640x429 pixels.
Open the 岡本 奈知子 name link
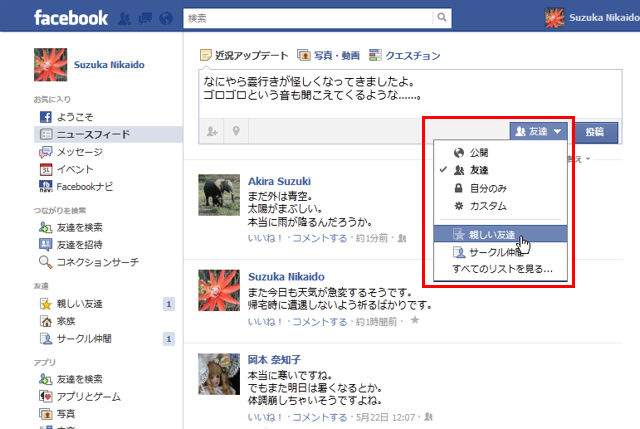tap(274, 360)
